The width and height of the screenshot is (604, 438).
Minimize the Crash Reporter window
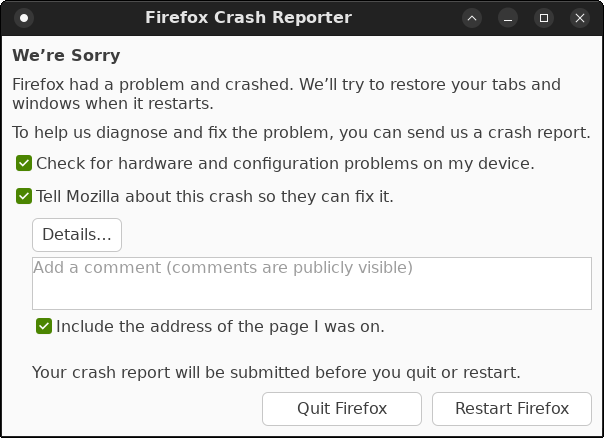coord(508,18)
